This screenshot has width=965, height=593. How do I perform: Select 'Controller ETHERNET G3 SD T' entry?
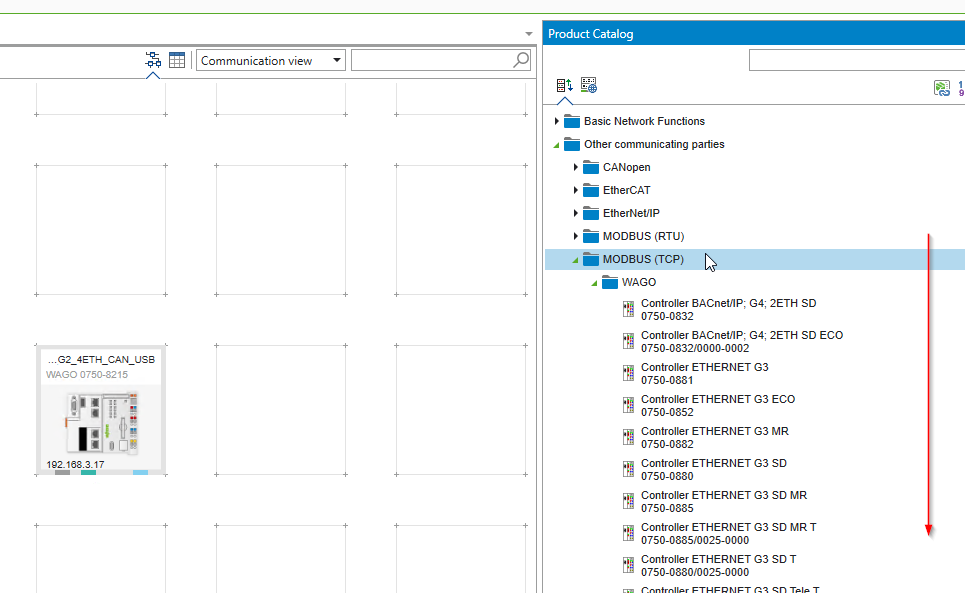719,565
